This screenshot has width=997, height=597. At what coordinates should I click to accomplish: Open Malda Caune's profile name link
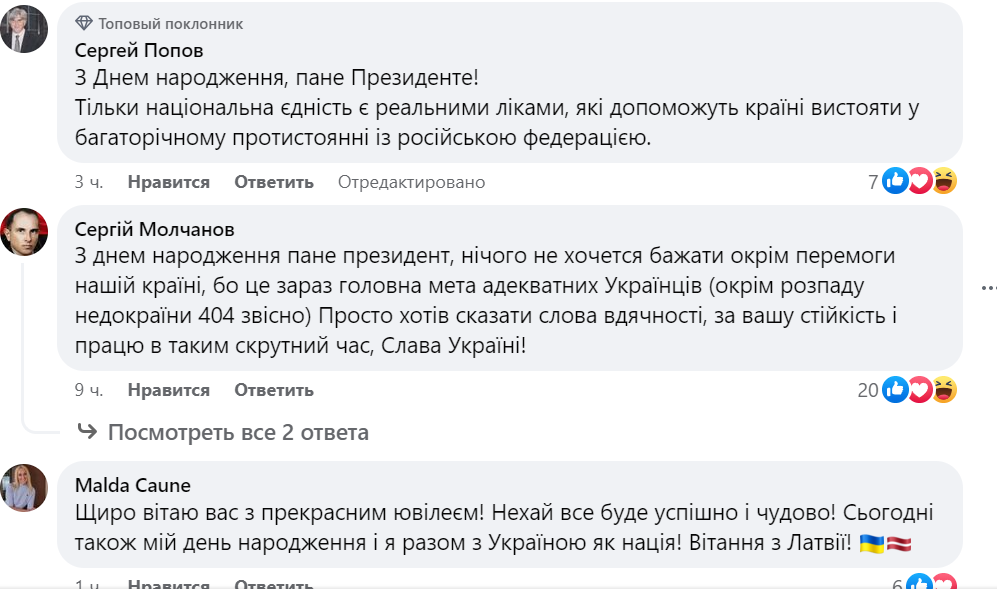pos(133,485)
